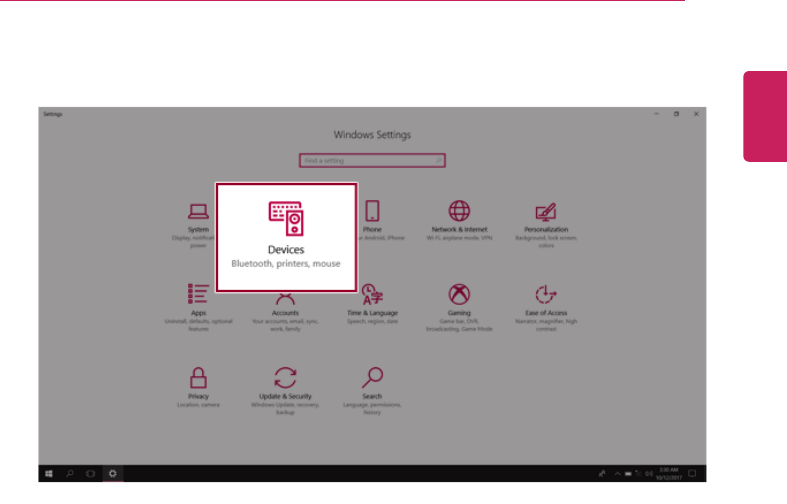This screenshot has height=504, width=787.
Task: Open the Privacy lock icon
Action: click(x=198, y=377)
